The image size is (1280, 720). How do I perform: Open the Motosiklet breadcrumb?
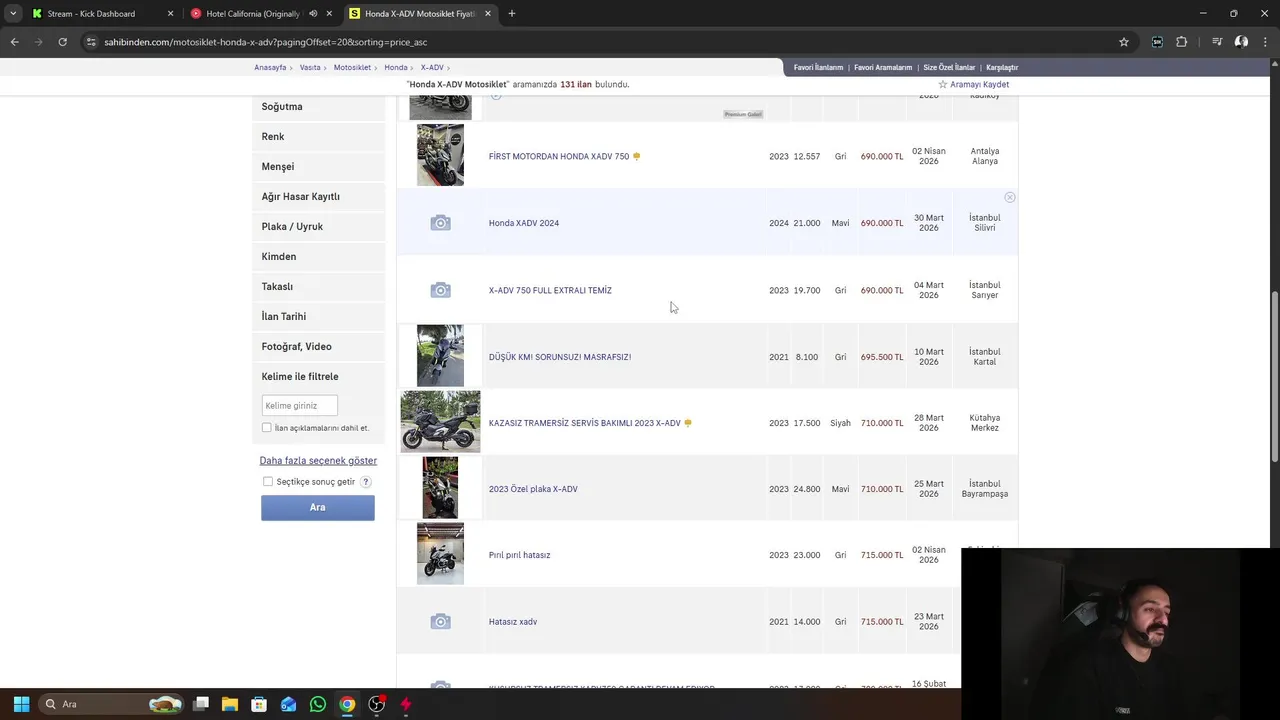[352, 67]
